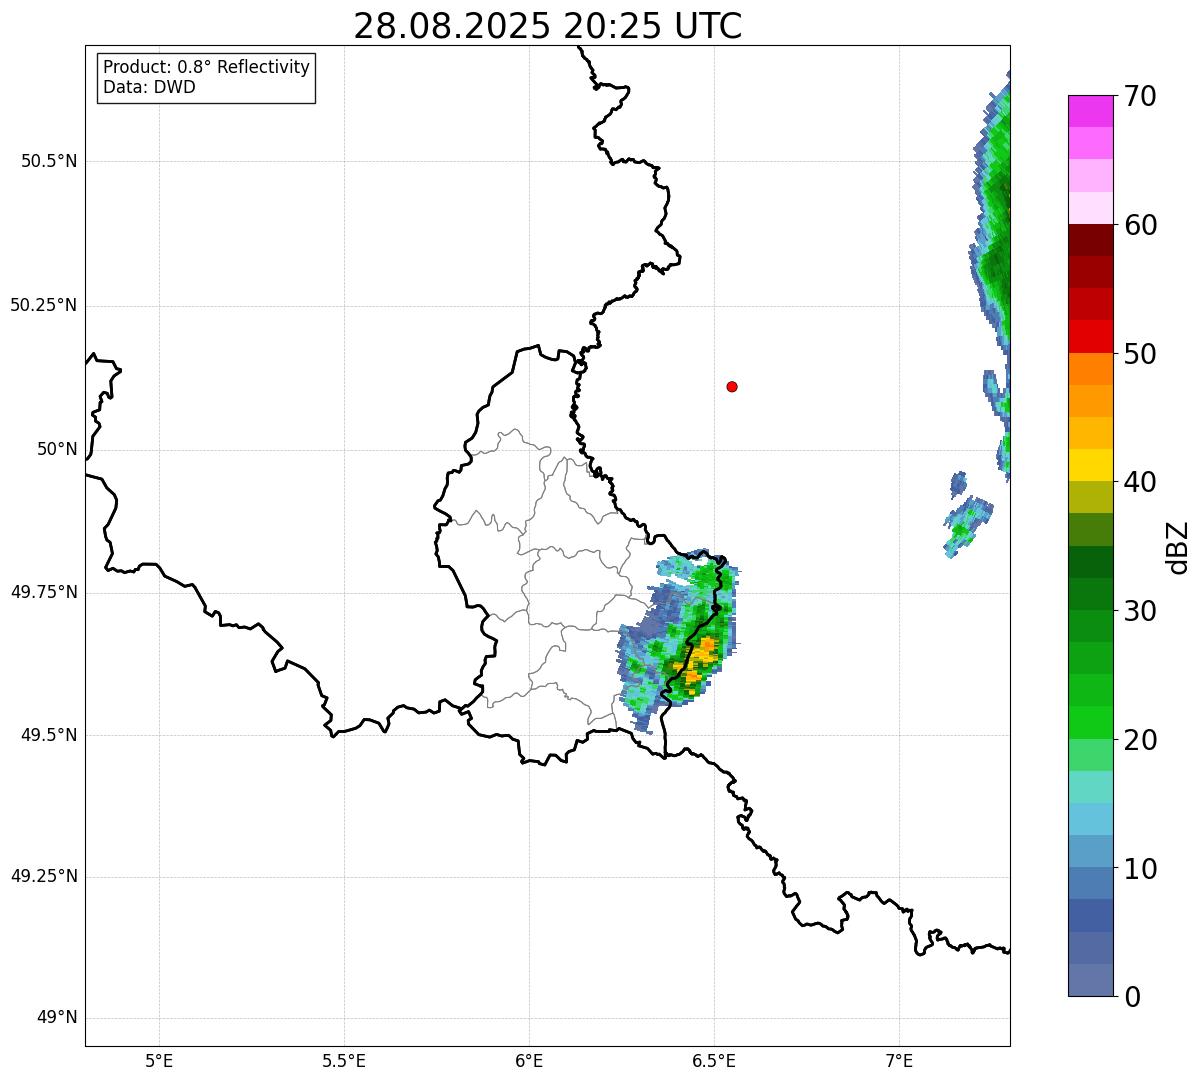The image size is (1202, 1081).
Task: Click the colorbar tick label 70
Action: [1140, 96]
